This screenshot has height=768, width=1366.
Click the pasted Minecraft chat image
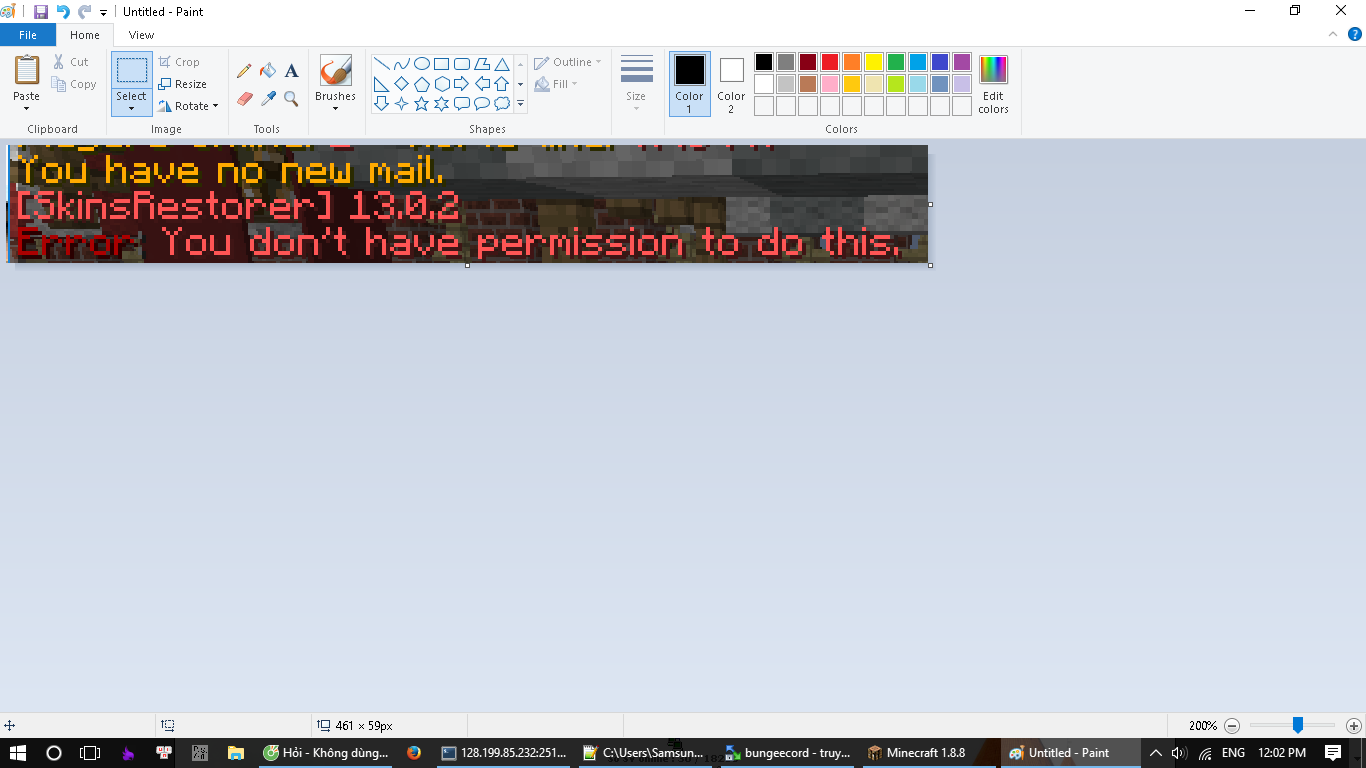[x=469, y=204]
